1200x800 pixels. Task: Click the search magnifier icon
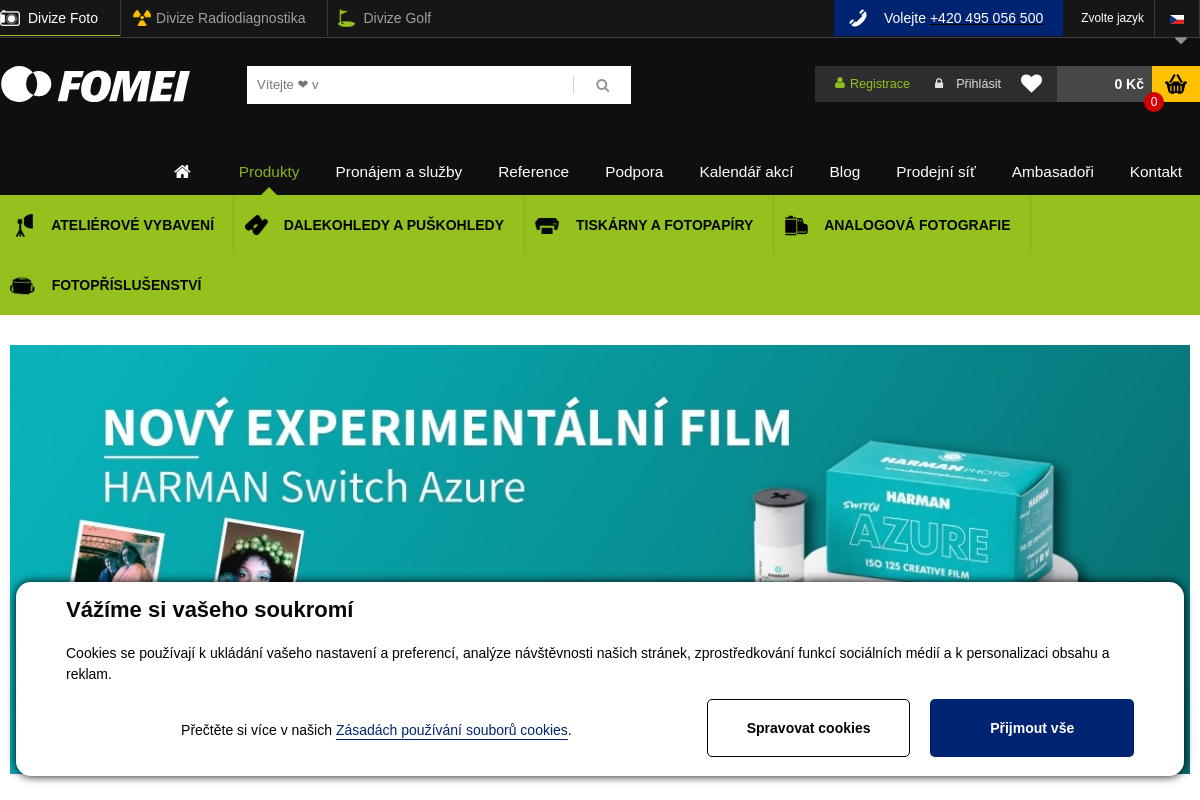click(x=602, y=85)
